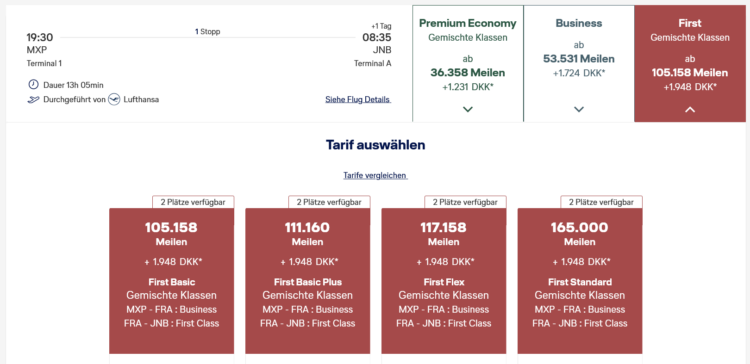Choose First Basic 105.158 Meilen fare
The image size is (750, 364).
click(x=171, y=281)
